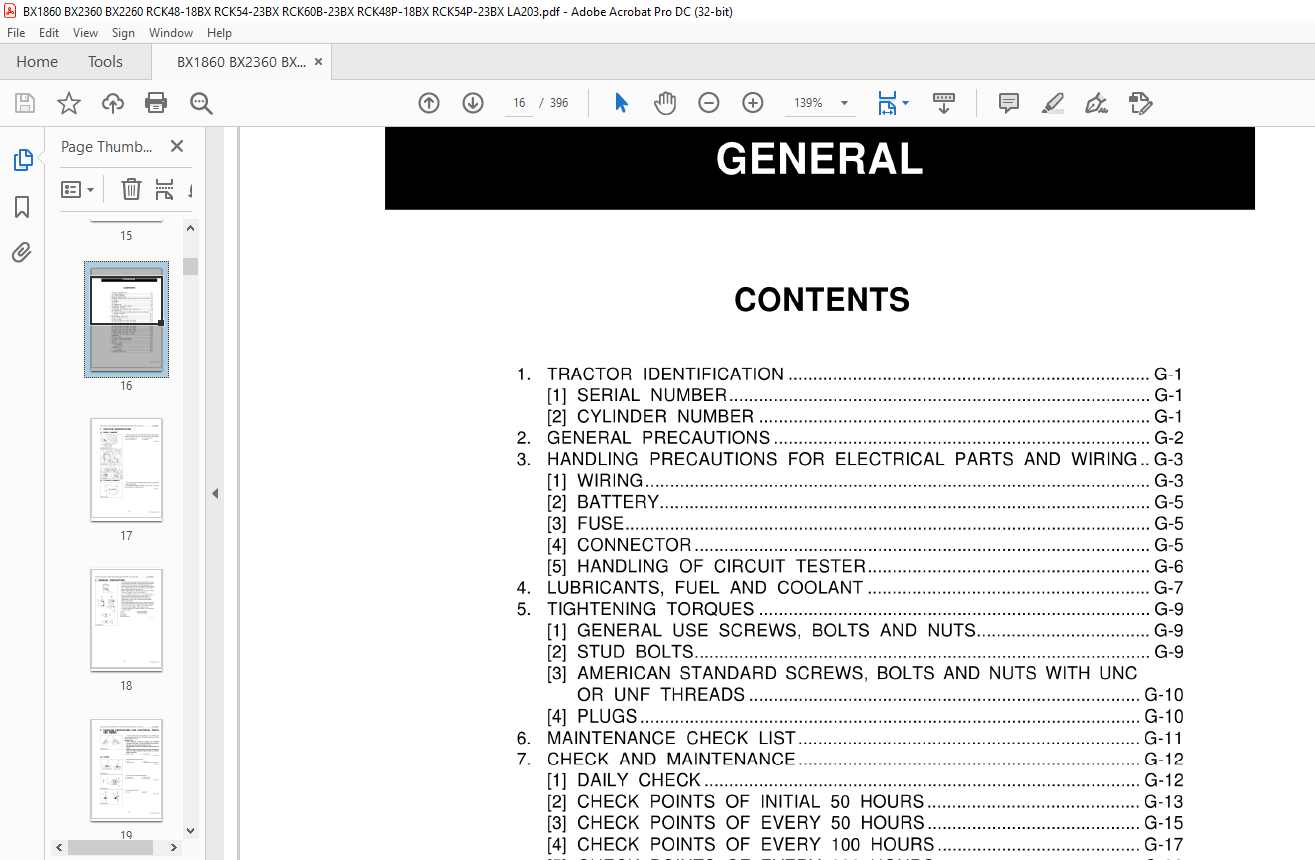The width and height of the screenshot is (1315, 860).
Task: Select page 19 thumbnail
Action: 126,770
